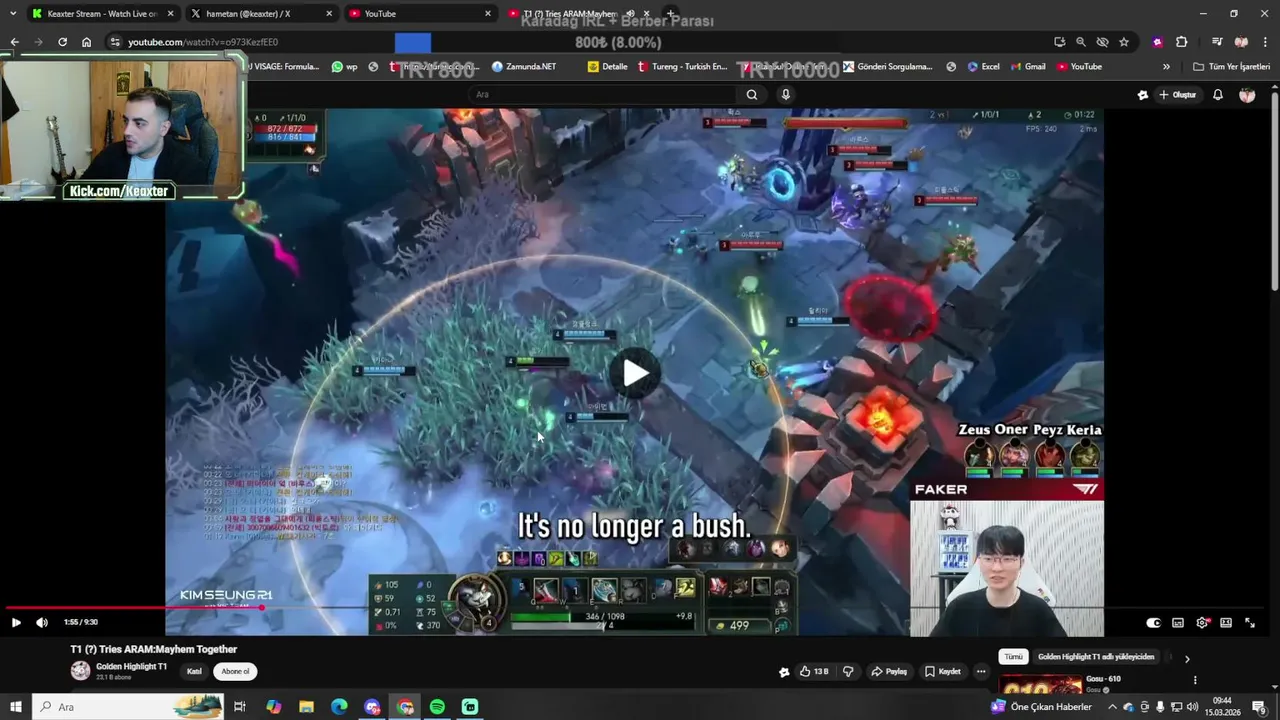Open the Golden Highlight T1 channel name
The width and height of the screenshot is (1280, 720).
(131, 667)
